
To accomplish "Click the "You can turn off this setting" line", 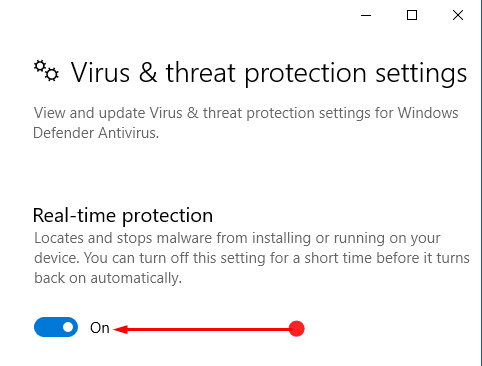I will pos(252,258).
